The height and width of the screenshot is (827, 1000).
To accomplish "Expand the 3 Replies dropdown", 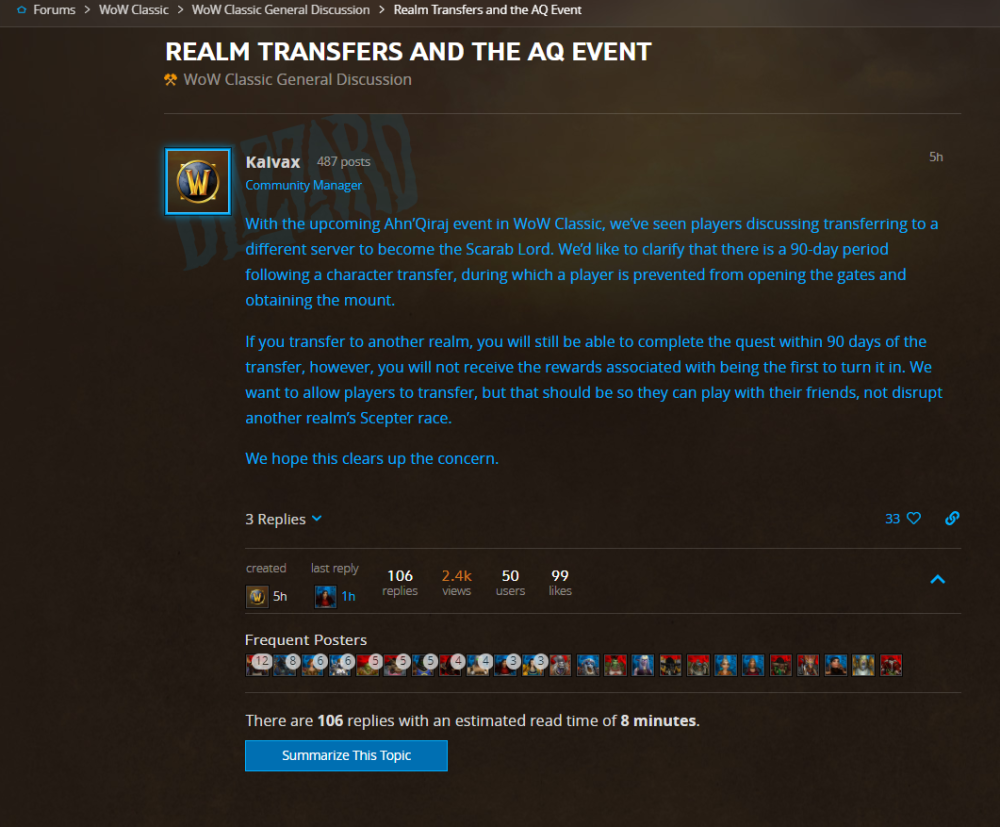I will (x=283, y=519).
